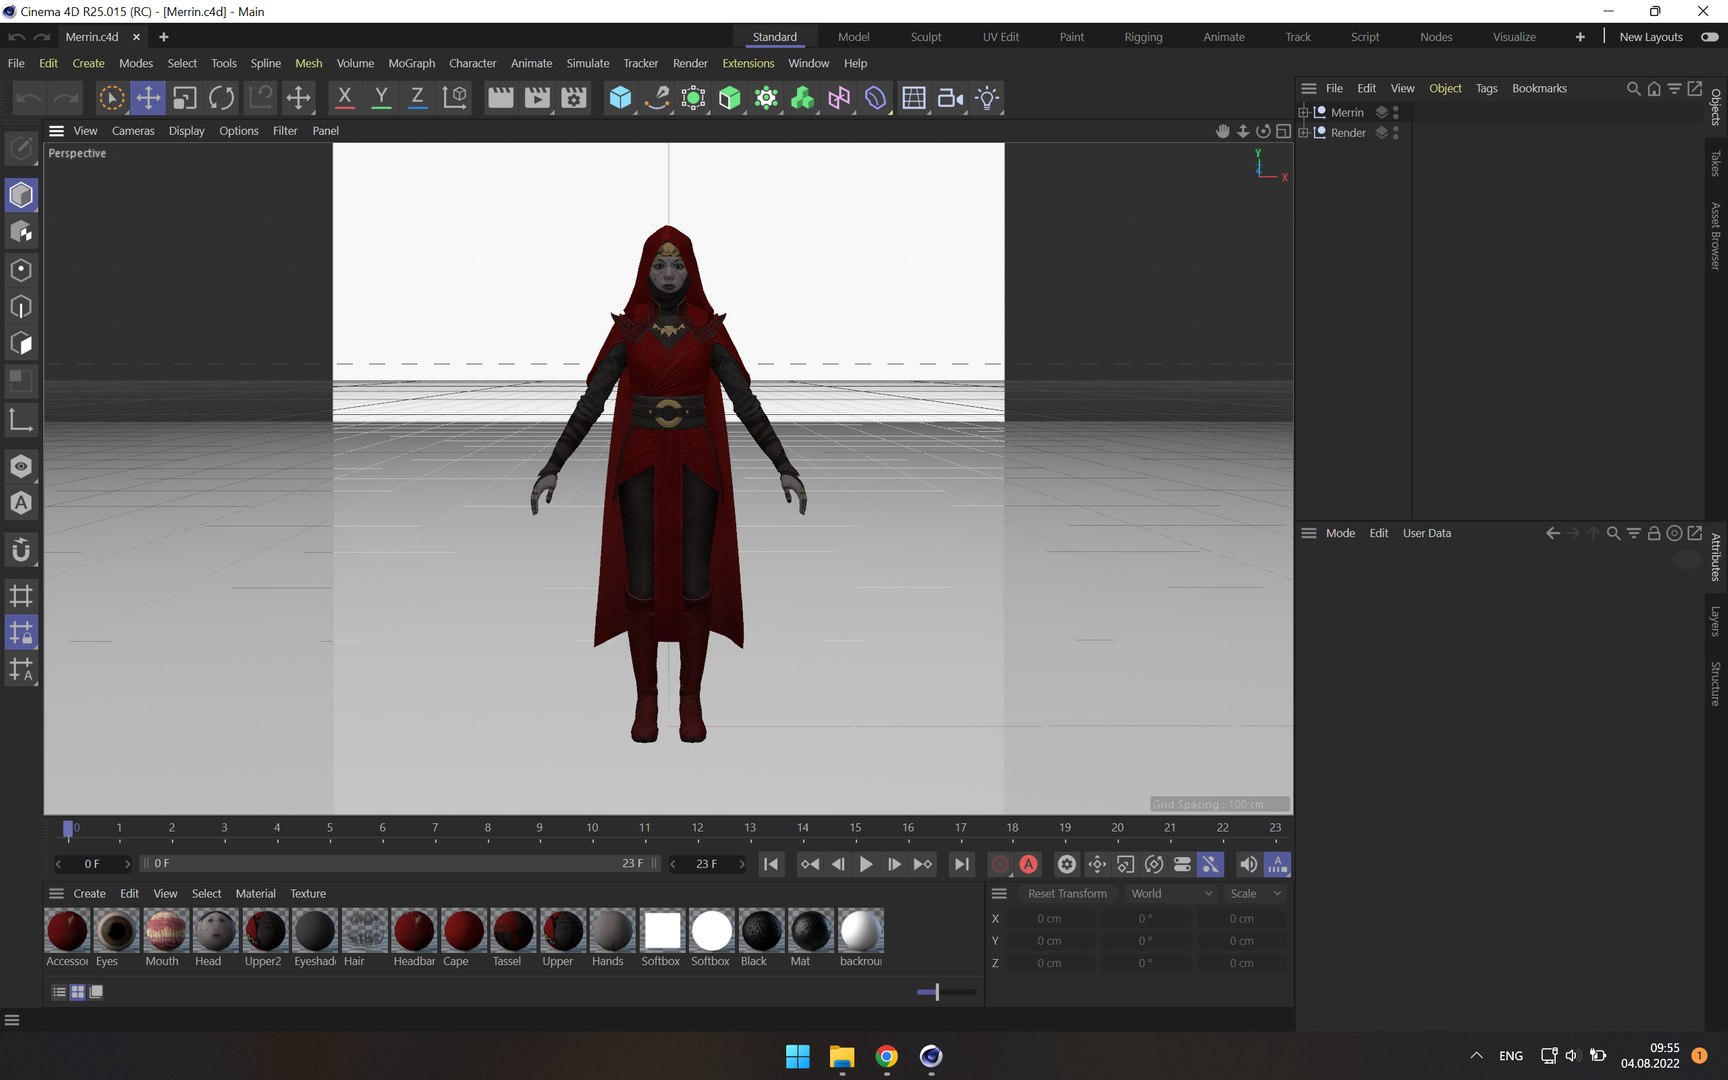1728x1080 pixels.
Task: Add a Light object
Action: pos(987,98)
